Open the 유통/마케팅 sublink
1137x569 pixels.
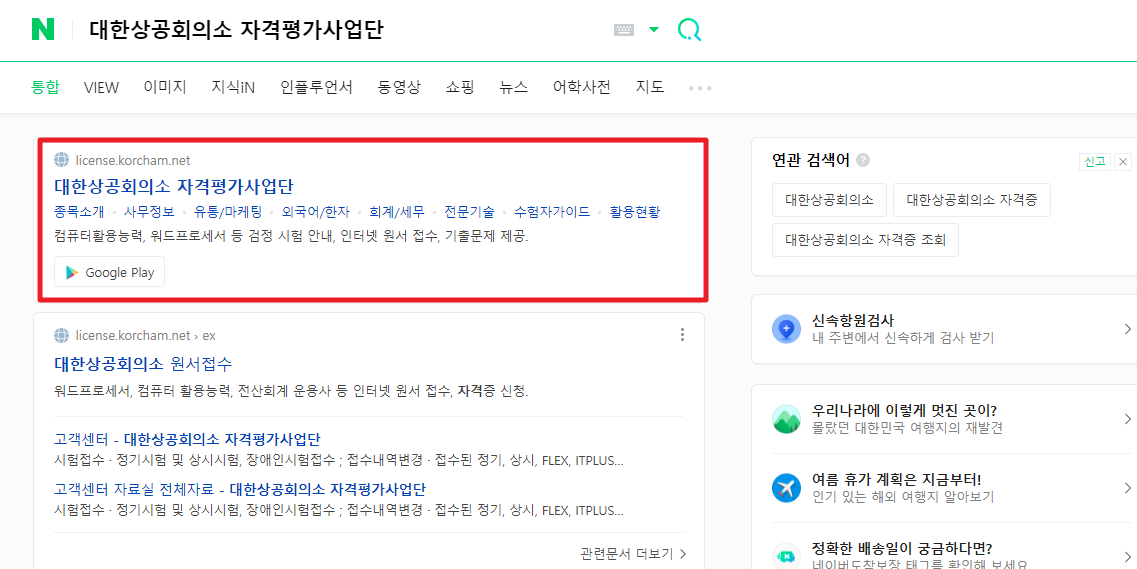228,212
